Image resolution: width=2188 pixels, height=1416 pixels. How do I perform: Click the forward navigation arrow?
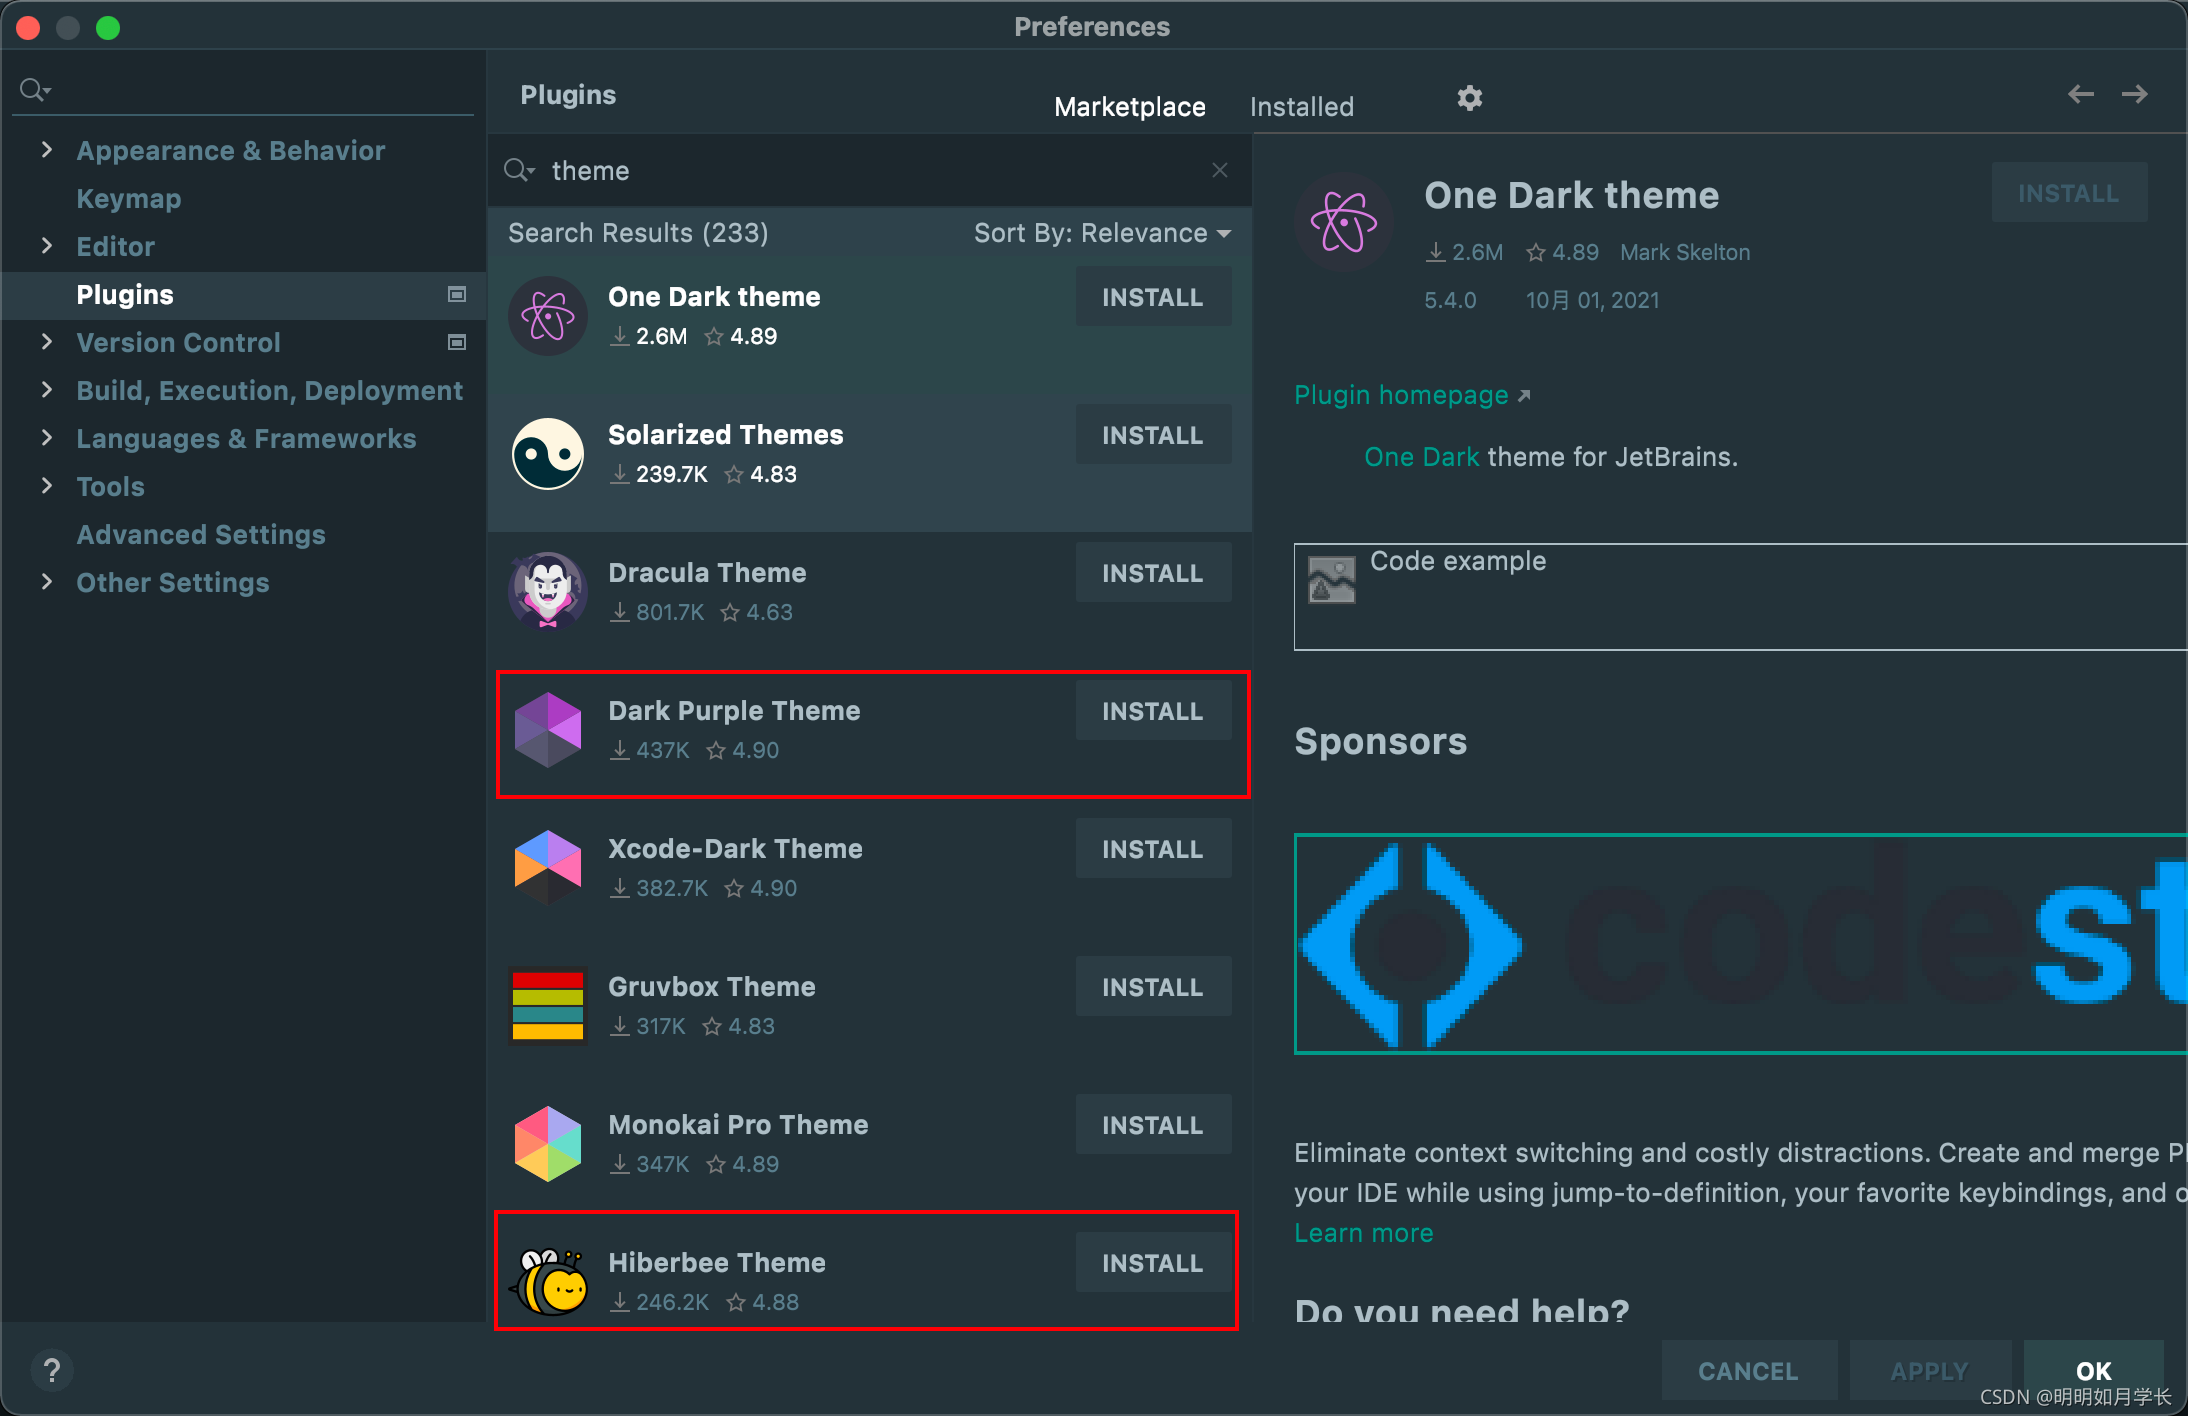2134,94
